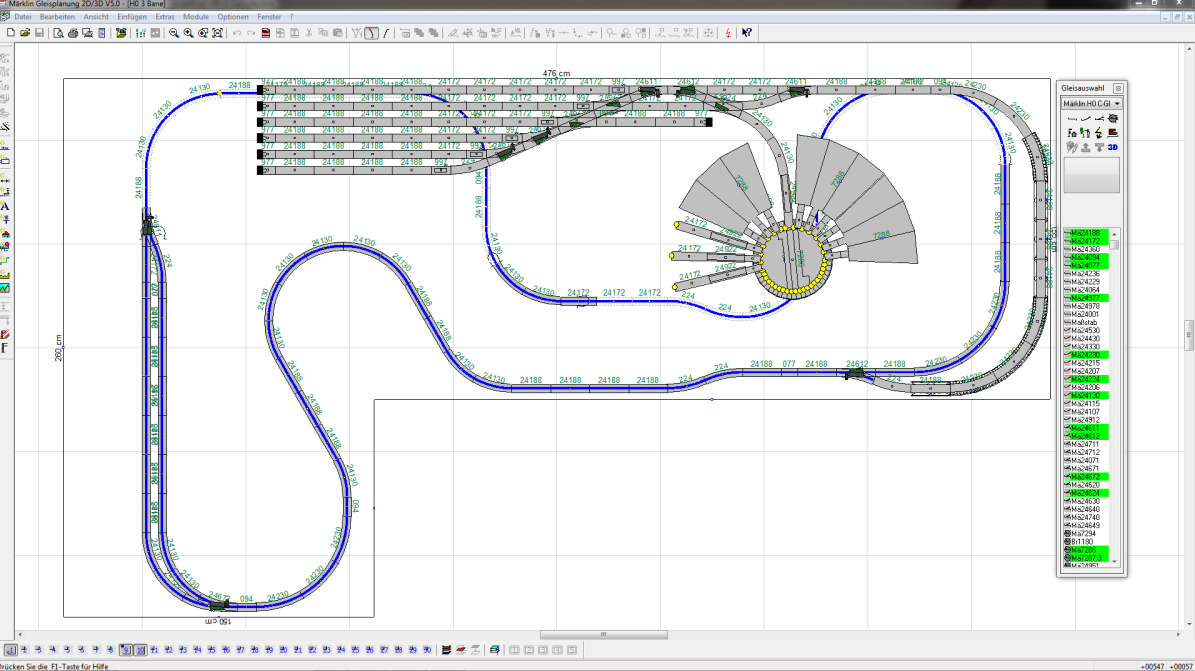Click the Save diskette icon
This screenshot has width=1195, height=671.
click(40, 33)
